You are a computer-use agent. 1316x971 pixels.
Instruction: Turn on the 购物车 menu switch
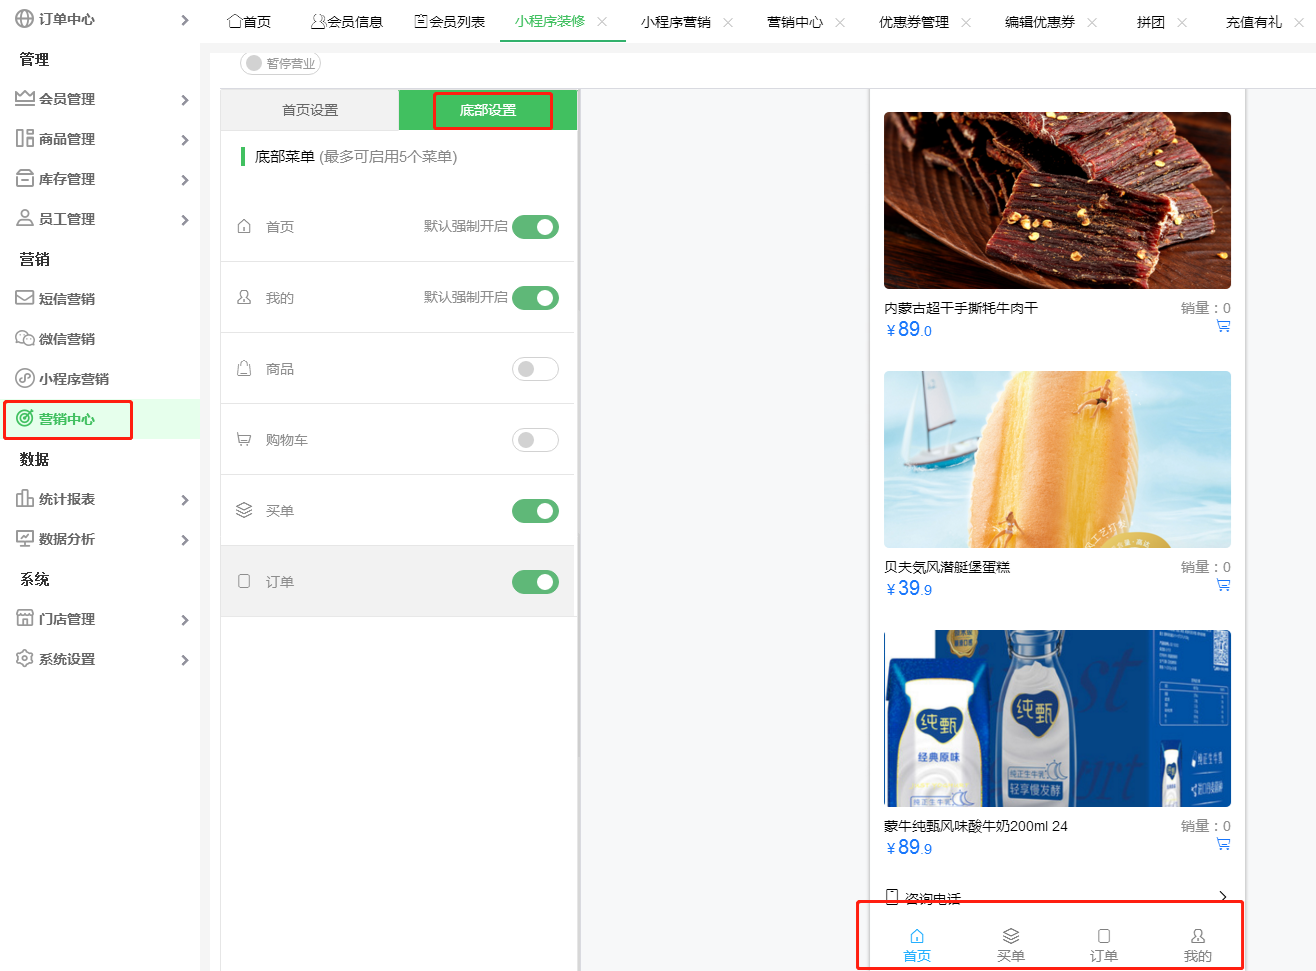point(535,439)
